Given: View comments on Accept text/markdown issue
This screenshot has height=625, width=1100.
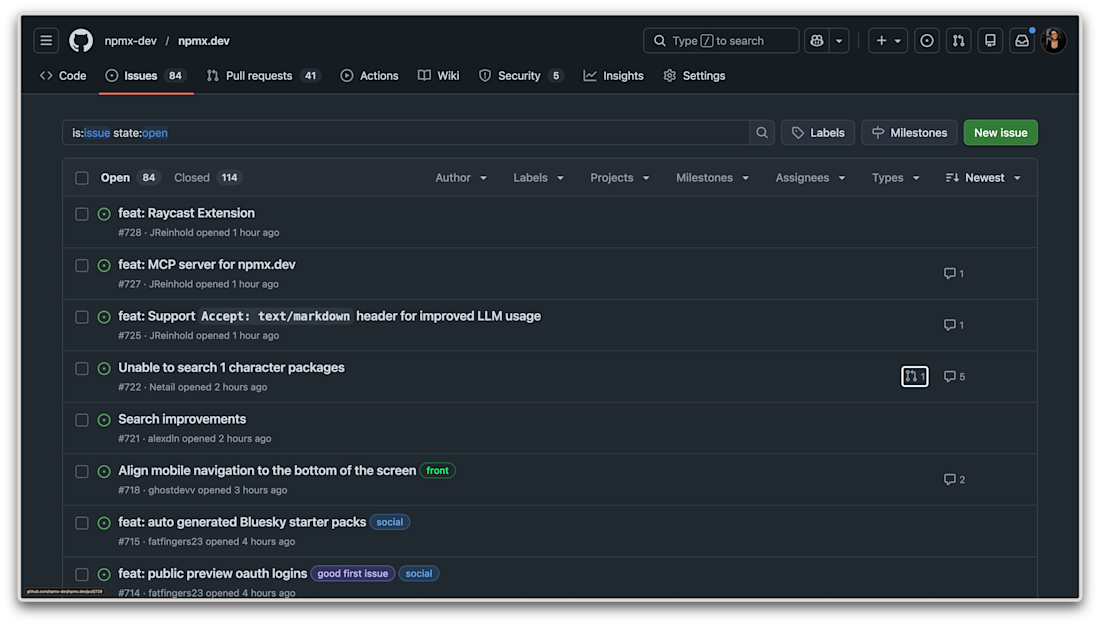Looking at the screenshot, I should click(954, 325).
